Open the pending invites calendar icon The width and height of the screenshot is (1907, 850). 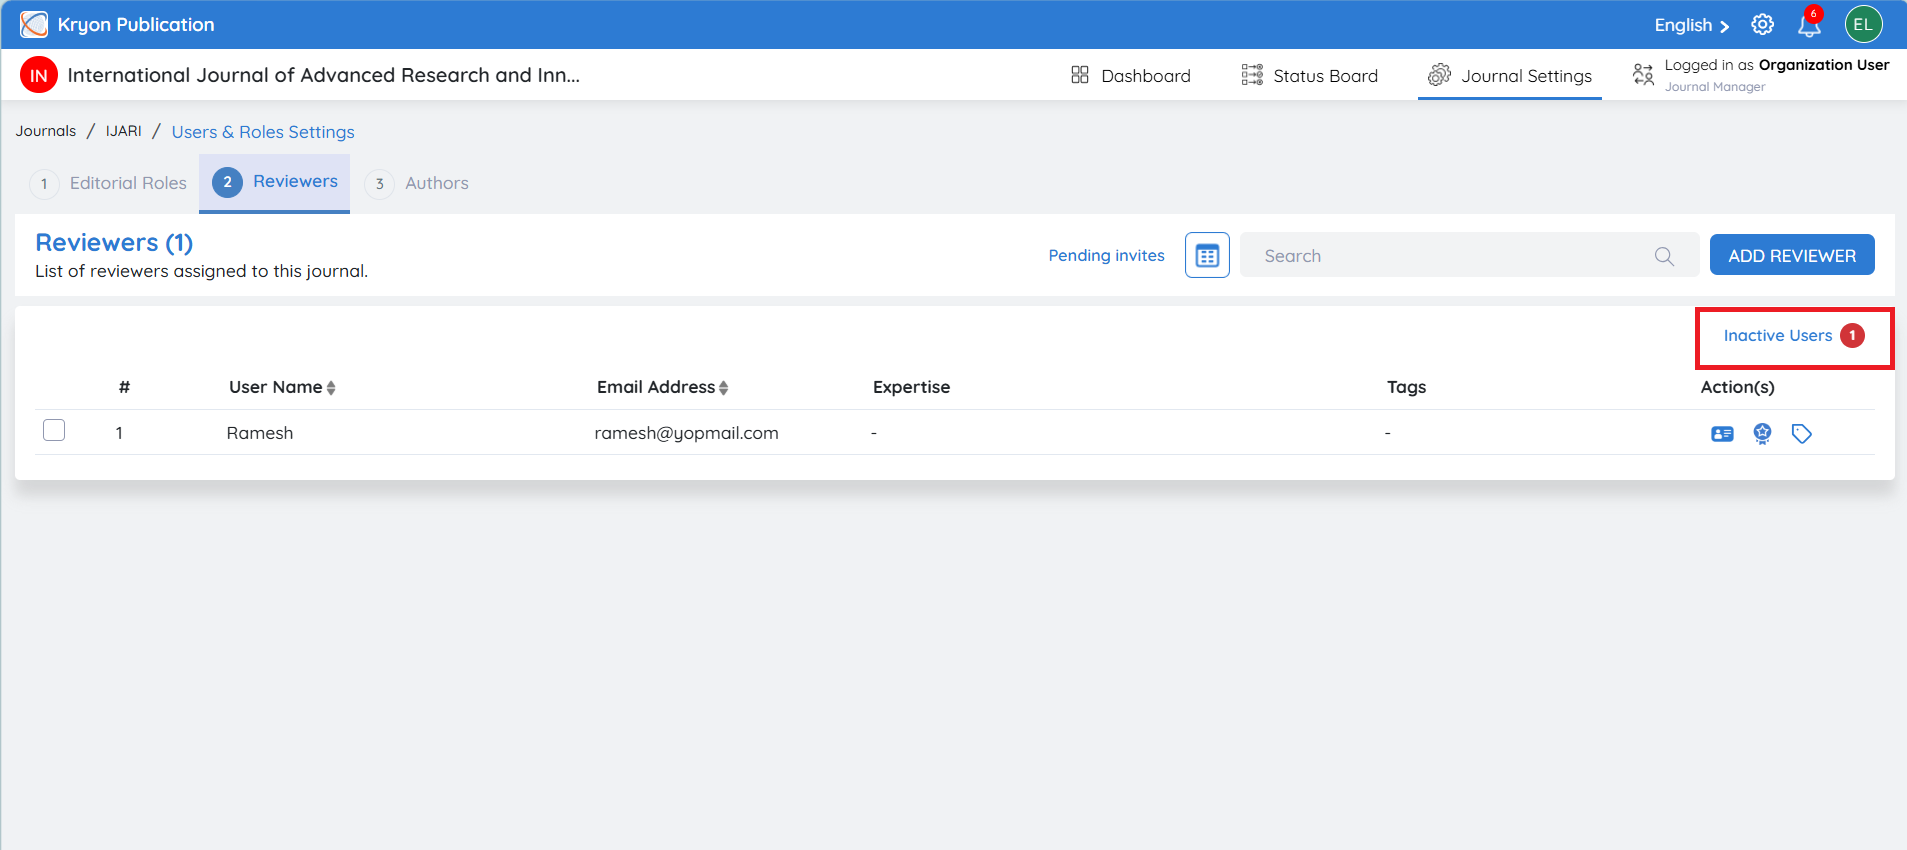1207,255
